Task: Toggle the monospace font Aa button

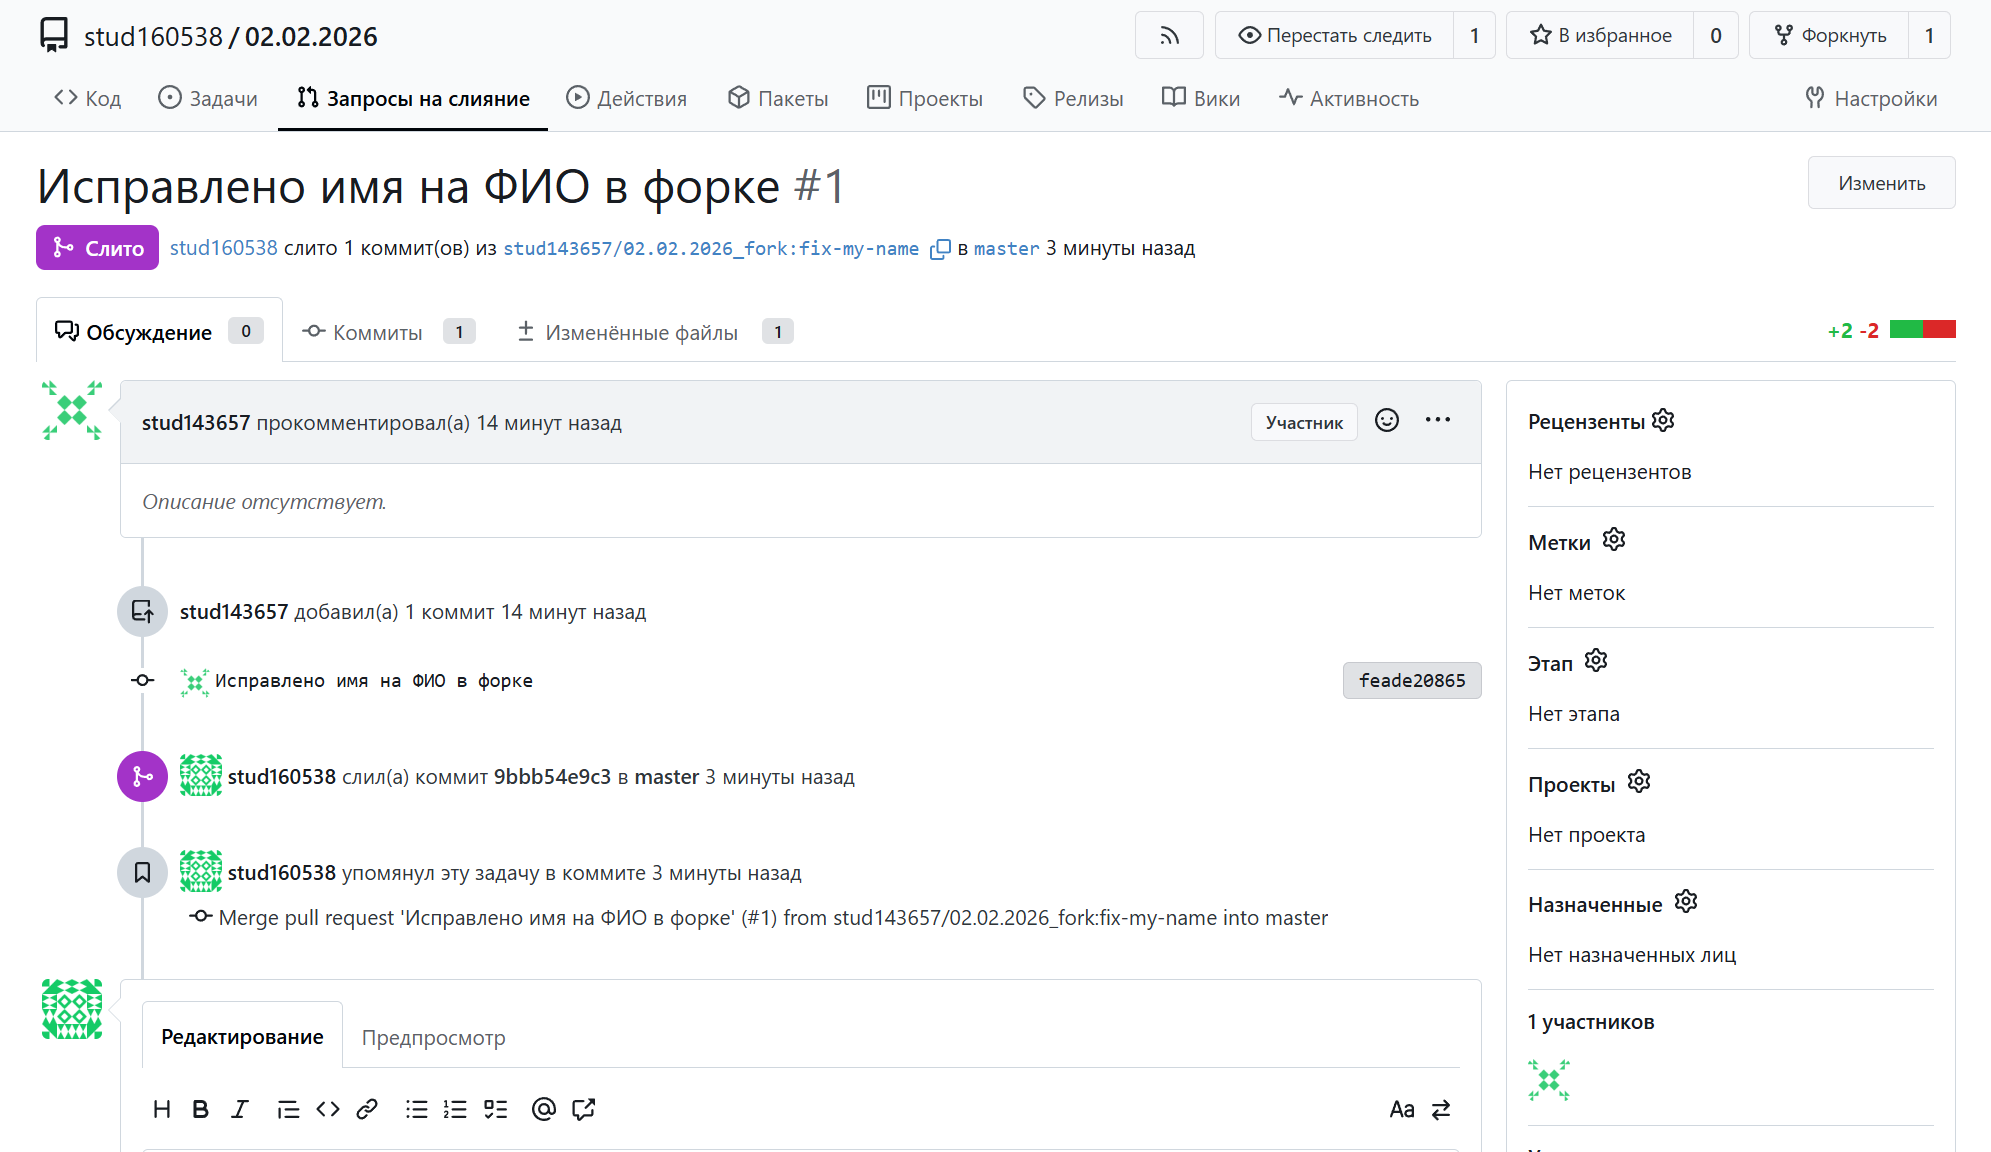Action: point(1401,1110)
